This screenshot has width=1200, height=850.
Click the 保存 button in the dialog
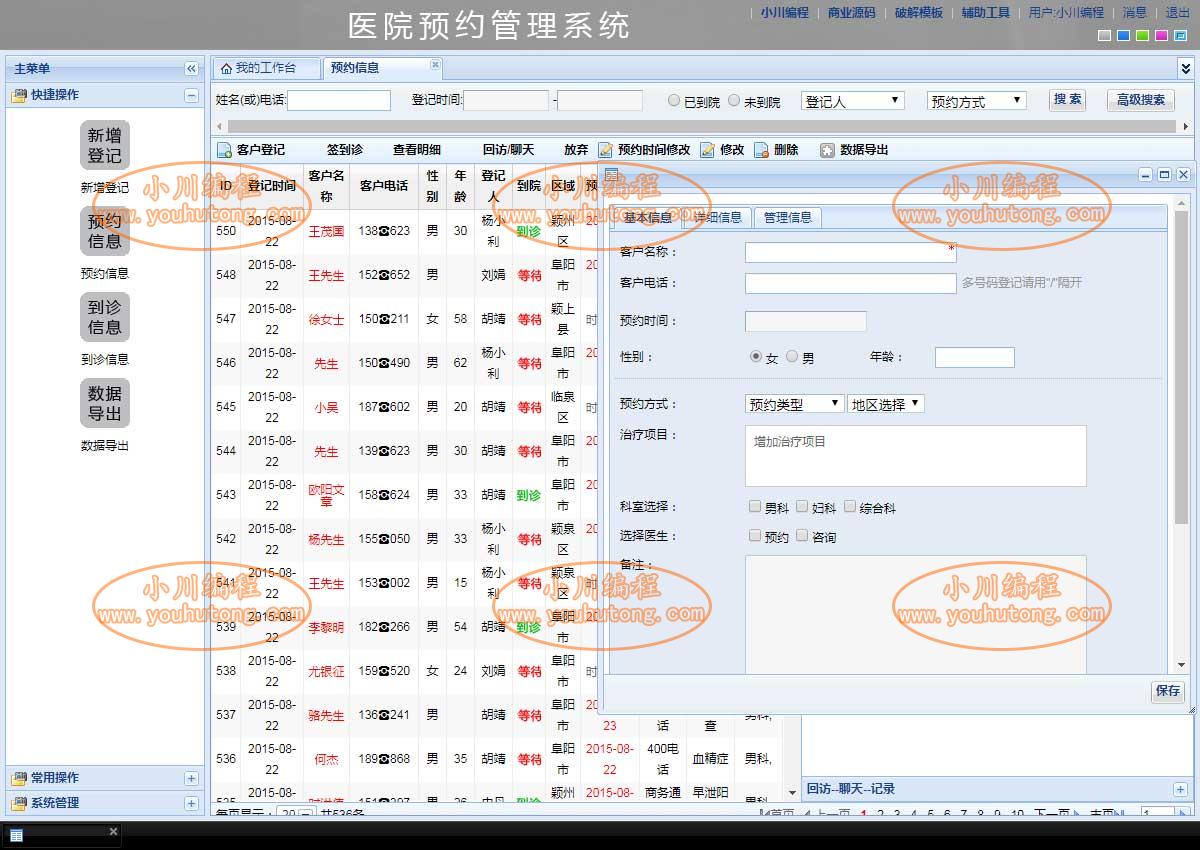(x=1168, y=691)
